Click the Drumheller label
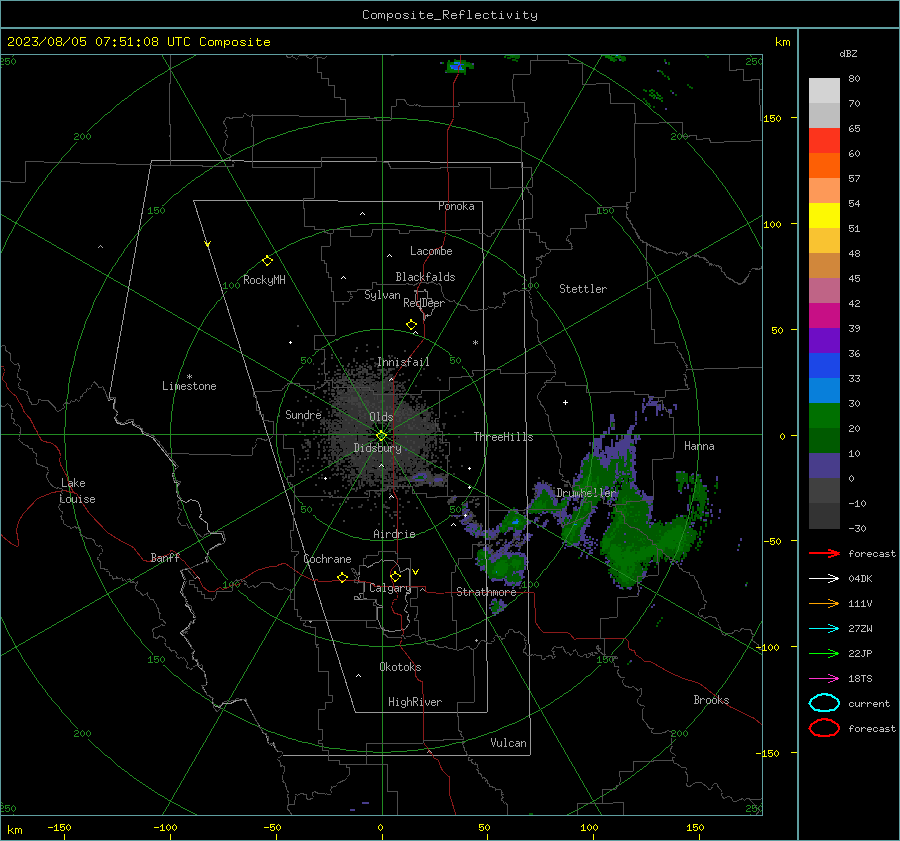The width and height of the screenshot is (900, 841). pos(586,493)
